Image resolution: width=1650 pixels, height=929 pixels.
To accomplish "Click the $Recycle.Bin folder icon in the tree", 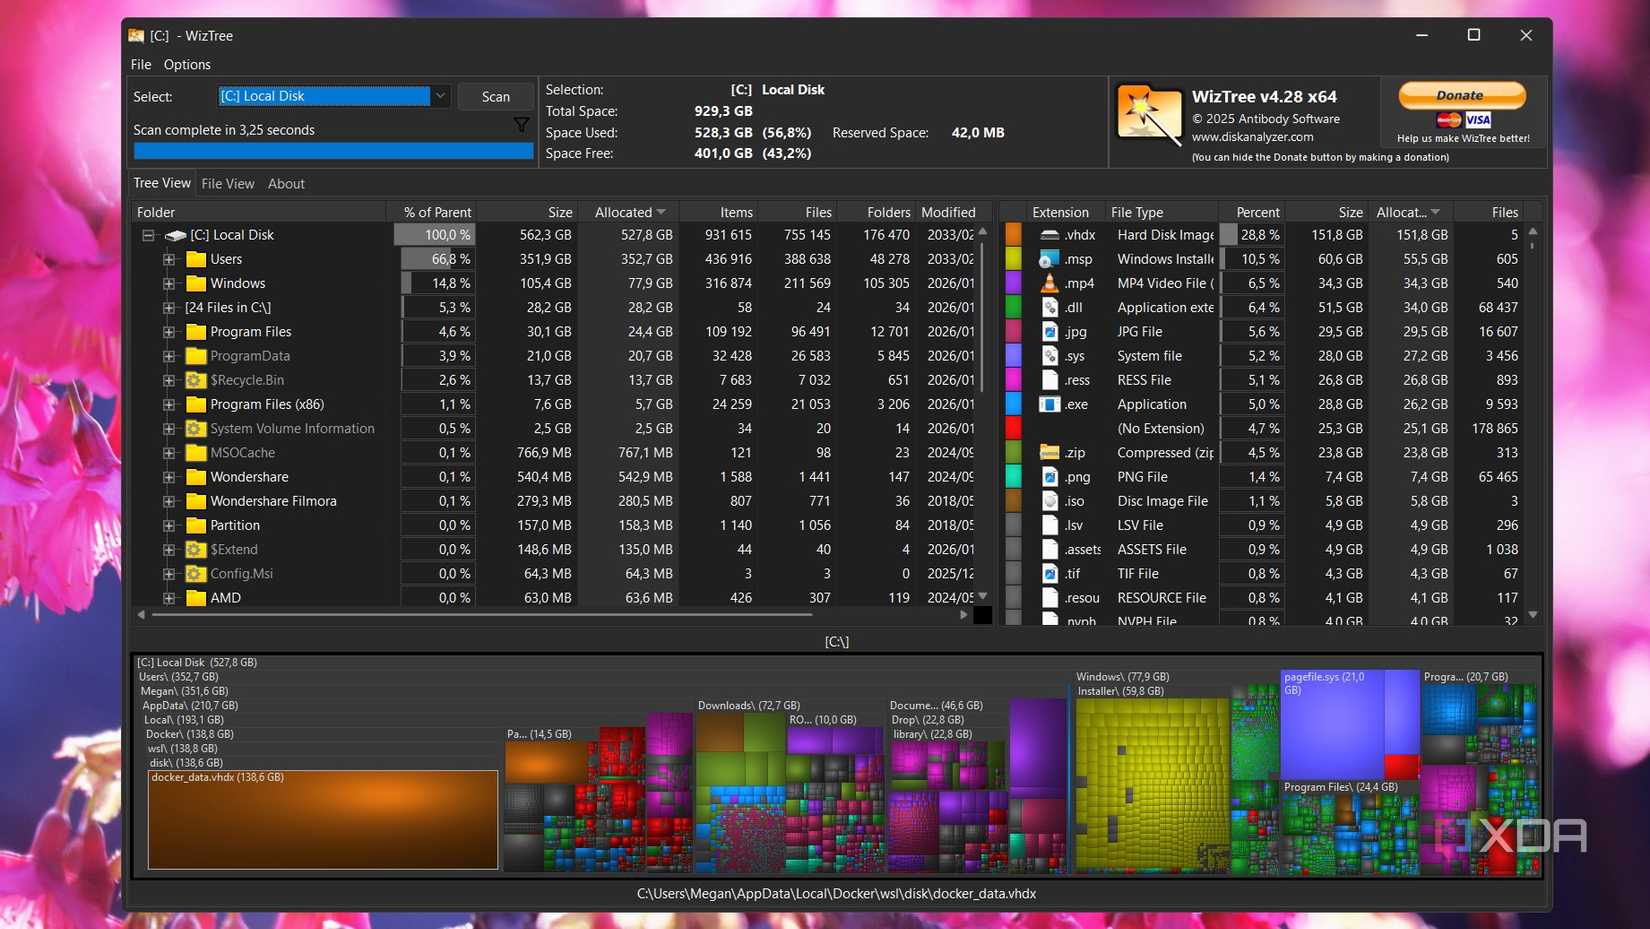I will 194,380.
